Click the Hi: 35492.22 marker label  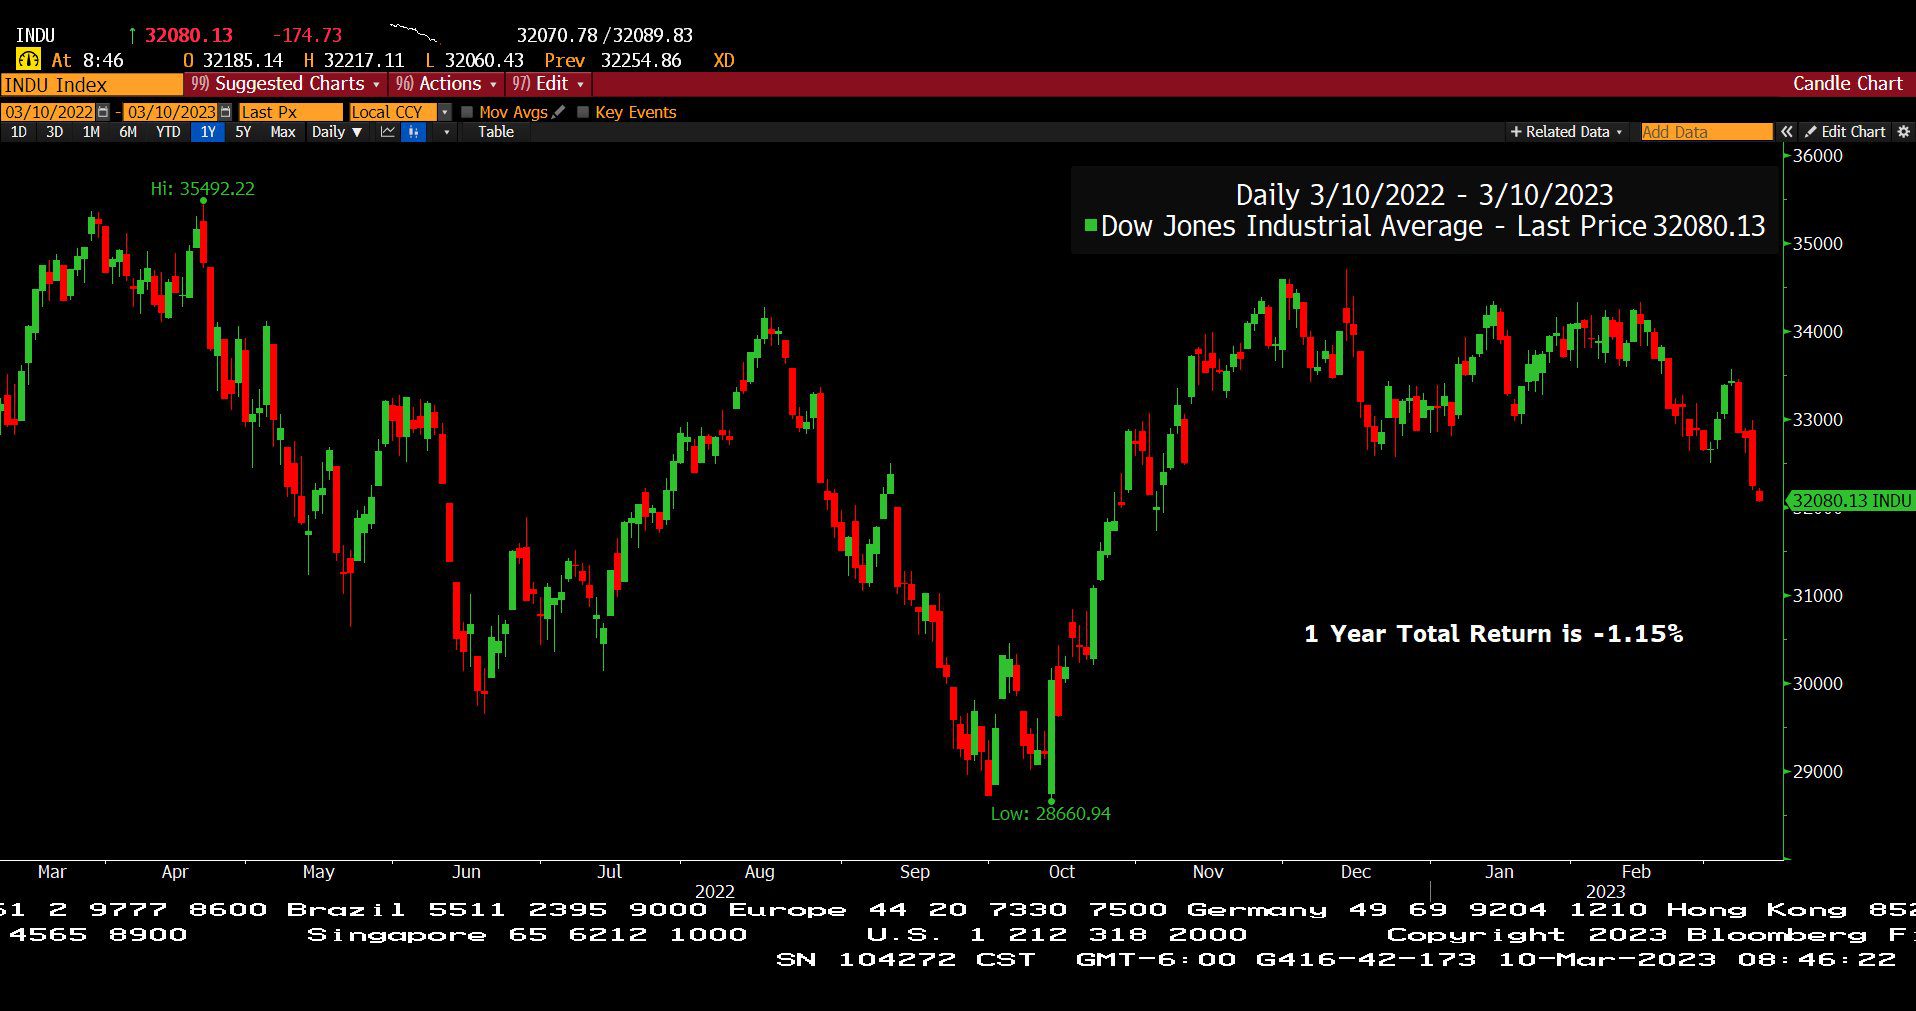tap(203, 189)
